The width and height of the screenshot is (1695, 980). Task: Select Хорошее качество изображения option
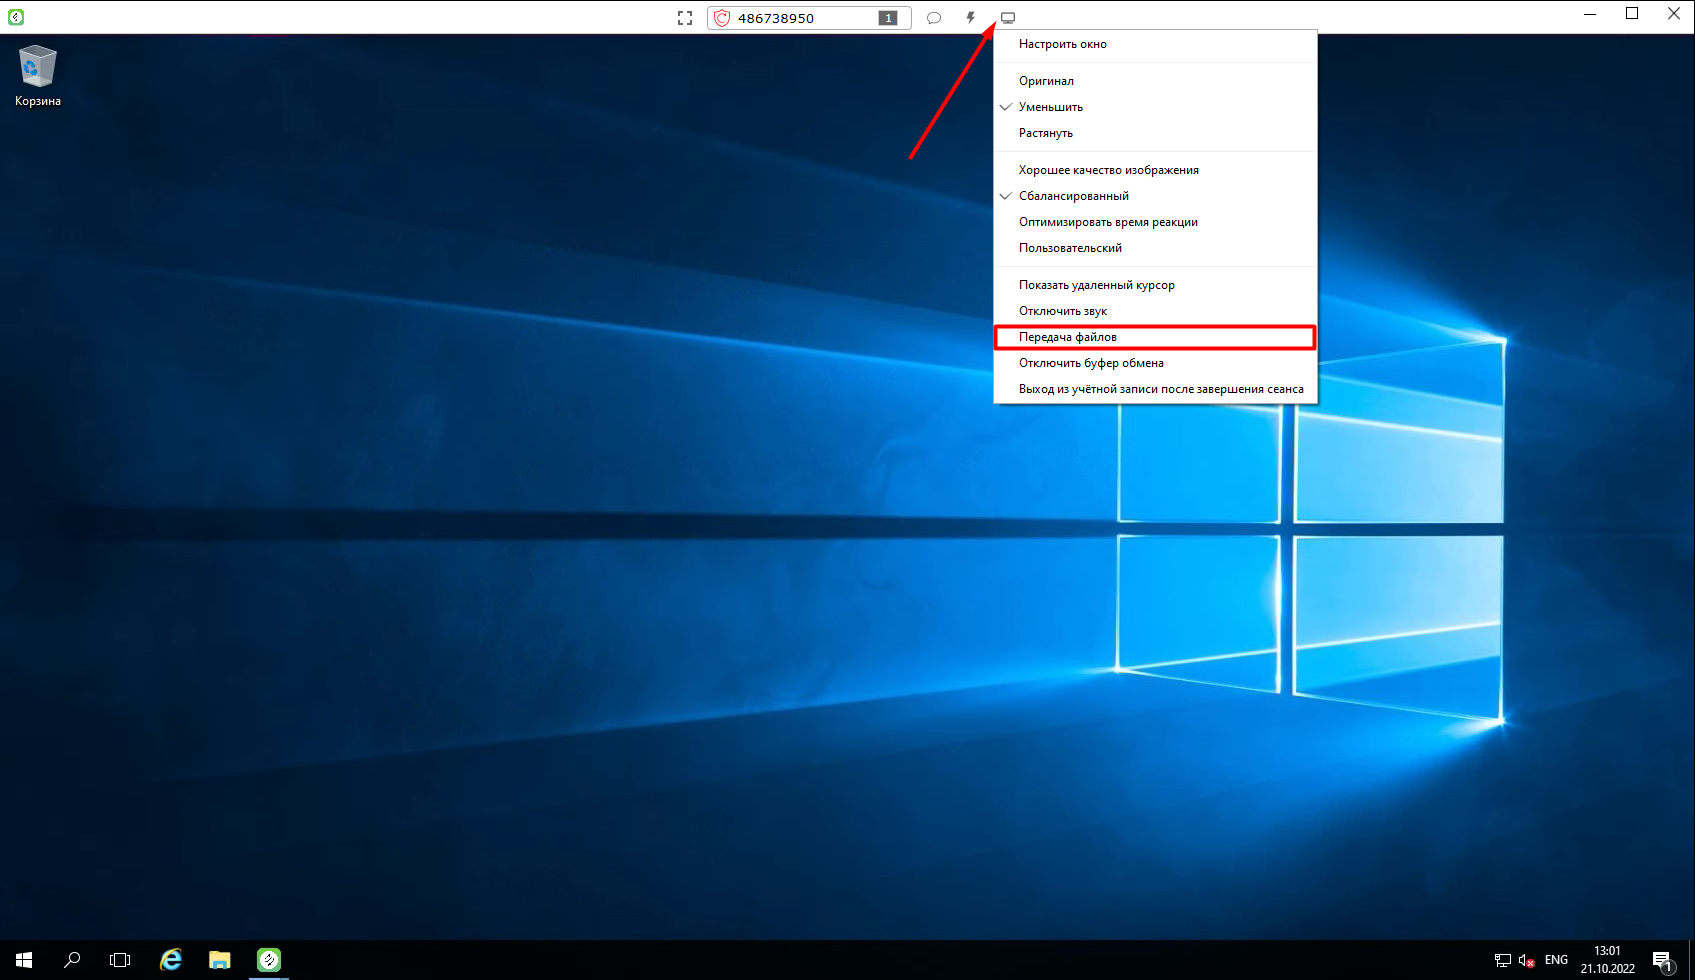click(x=1155, y=170)
